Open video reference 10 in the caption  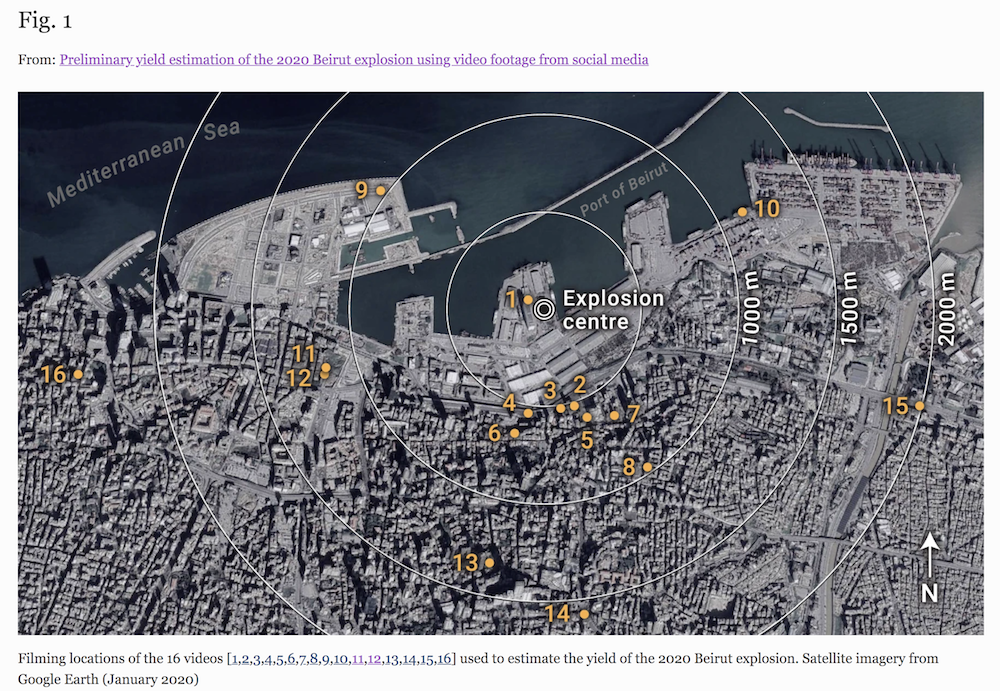(340, 658)
